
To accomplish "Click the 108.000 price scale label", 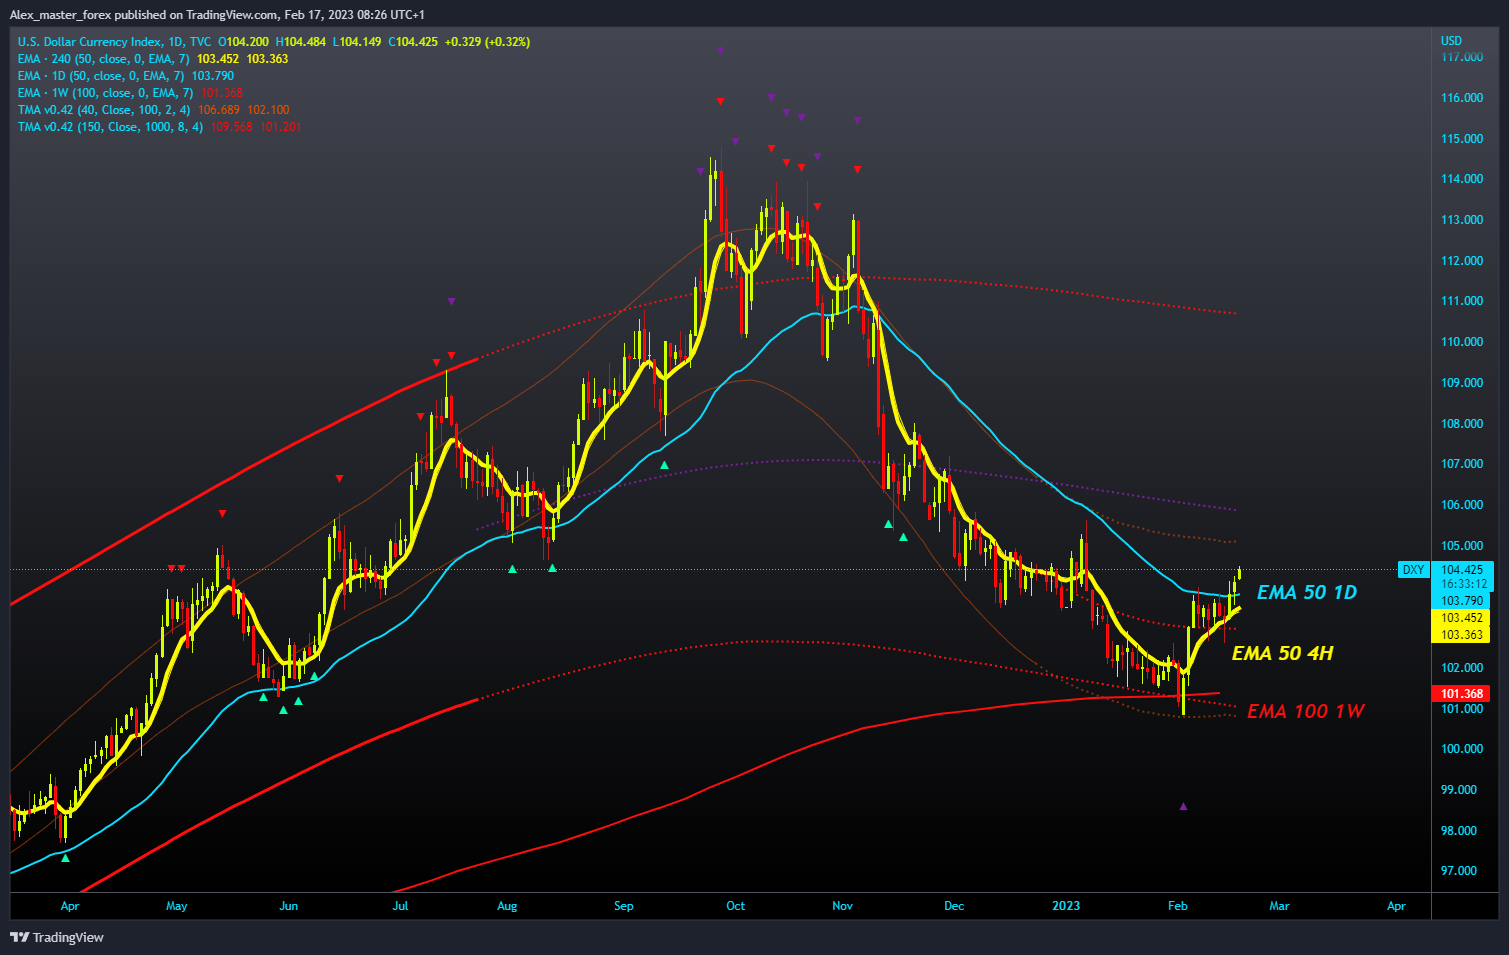I will pos(1462,424).
